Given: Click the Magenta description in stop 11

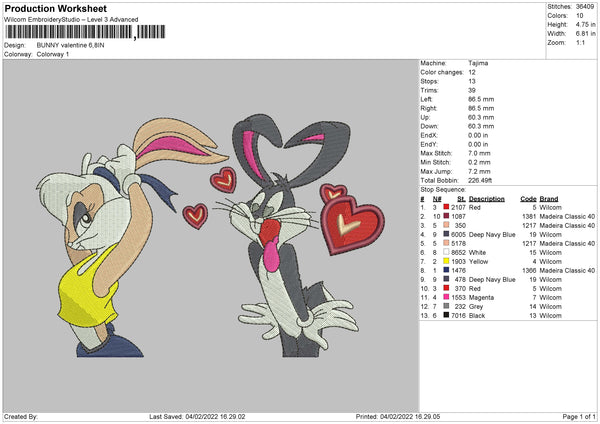Looking at the screenshot, I should click(x=481, y=297).
